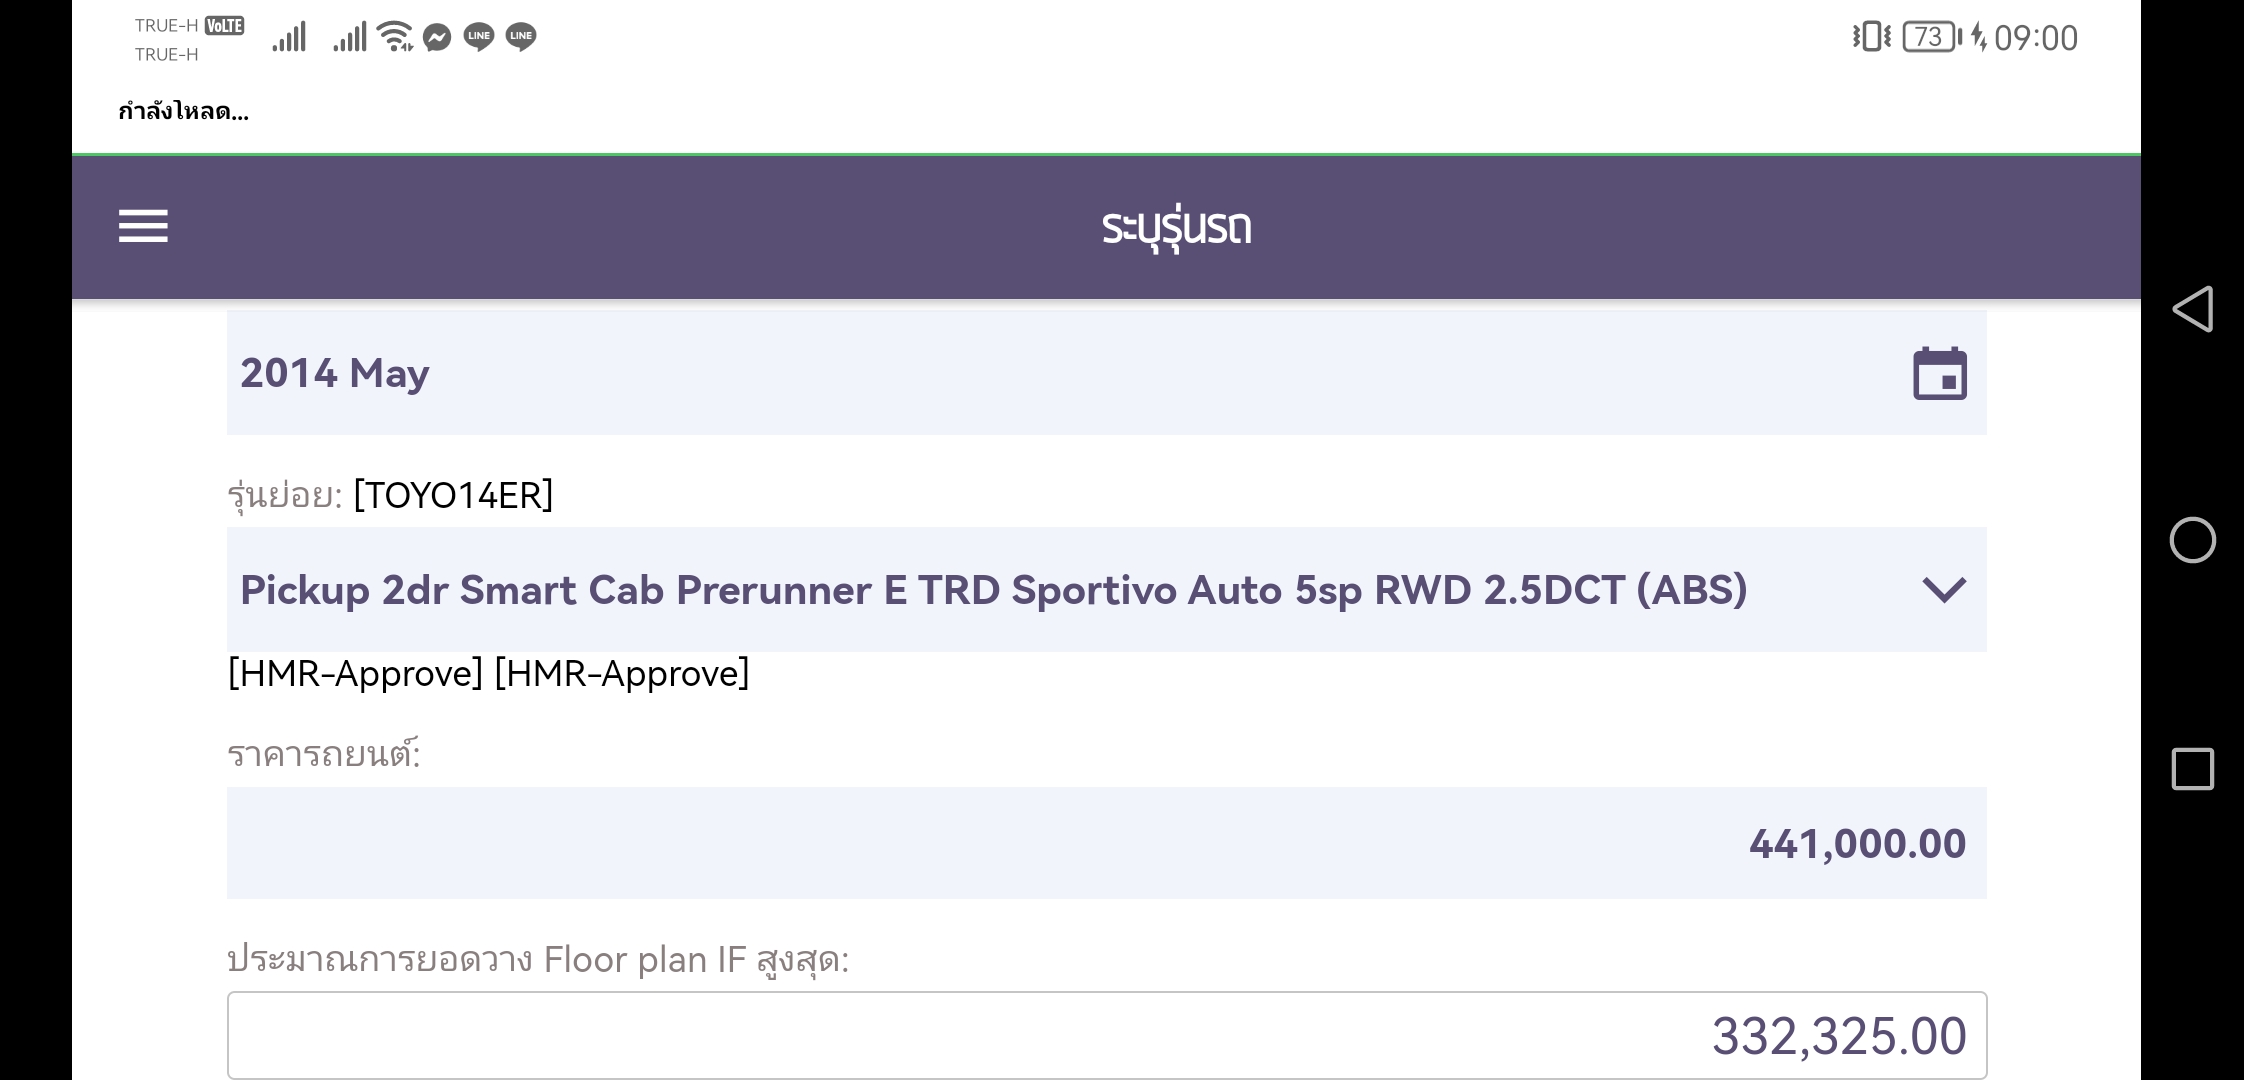
Task: Tap the Messenger notification icon
Action: (437, 38)
